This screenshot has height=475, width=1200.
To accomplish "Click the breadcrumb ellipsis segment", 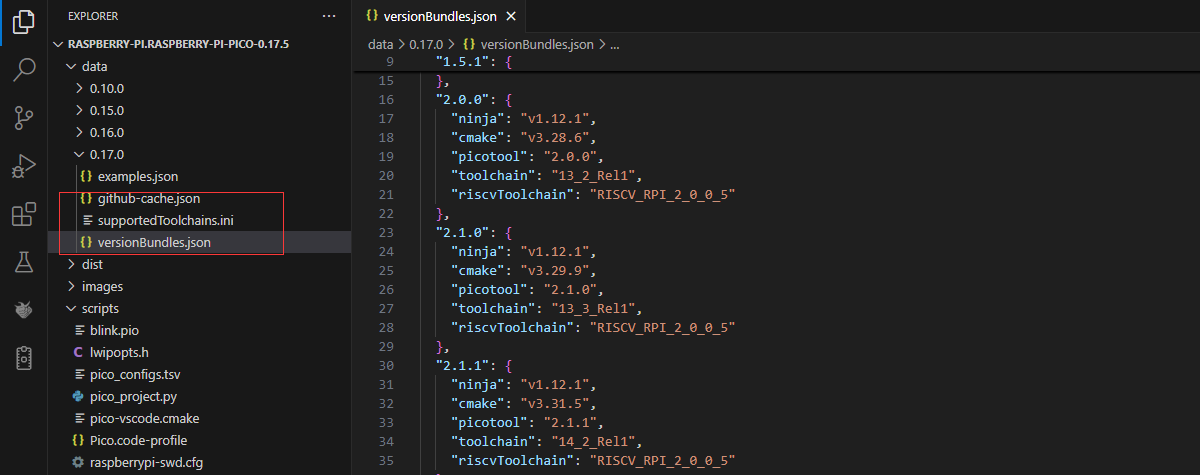I will 615,44.
